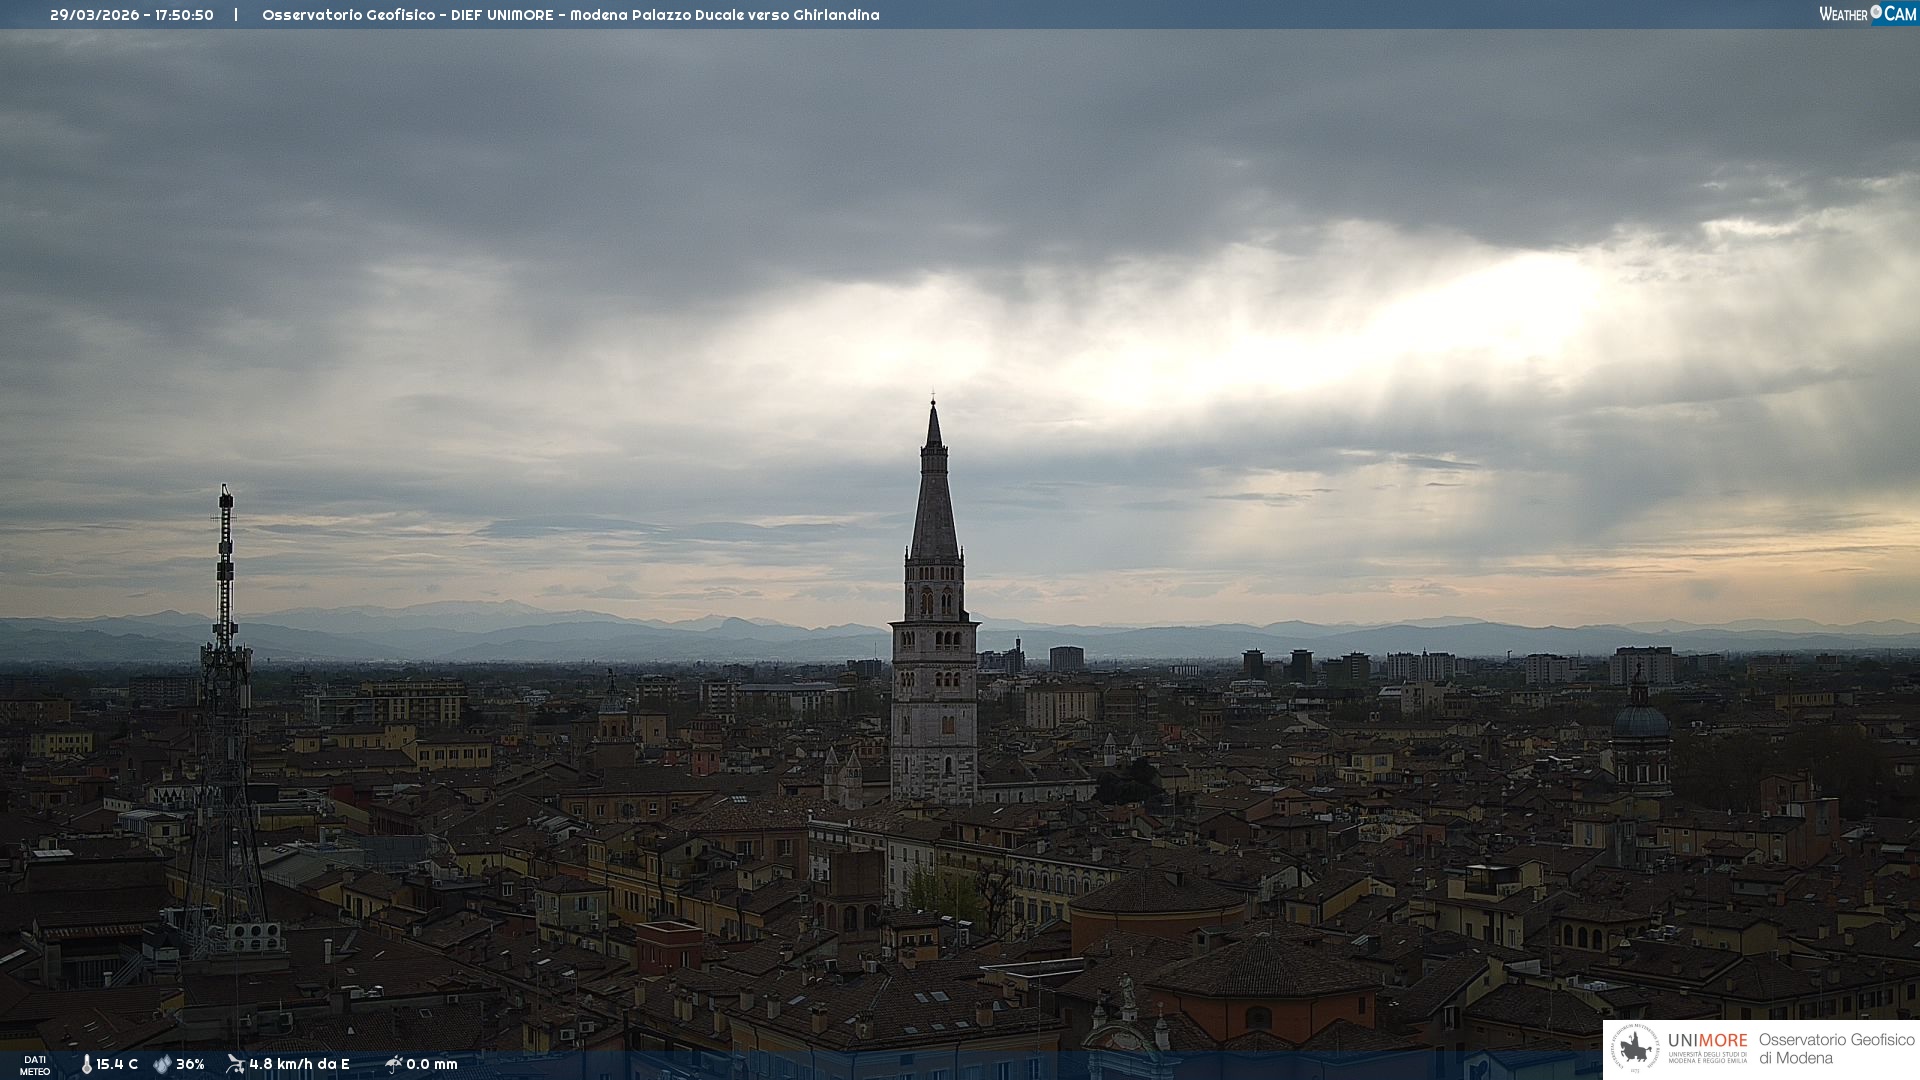Click the DATI METEO label
Viewport: 1920px width, 1080px height.
tap(35, 1065)
